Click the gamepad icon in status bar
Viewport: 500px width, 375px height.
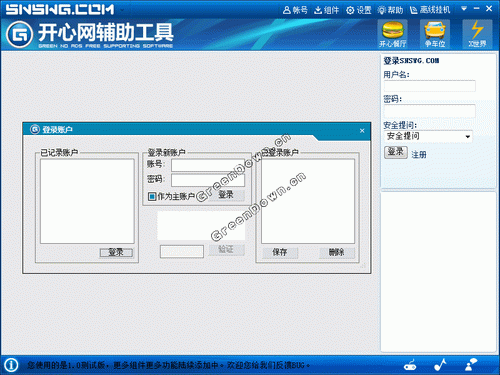[x=410, y=365]
